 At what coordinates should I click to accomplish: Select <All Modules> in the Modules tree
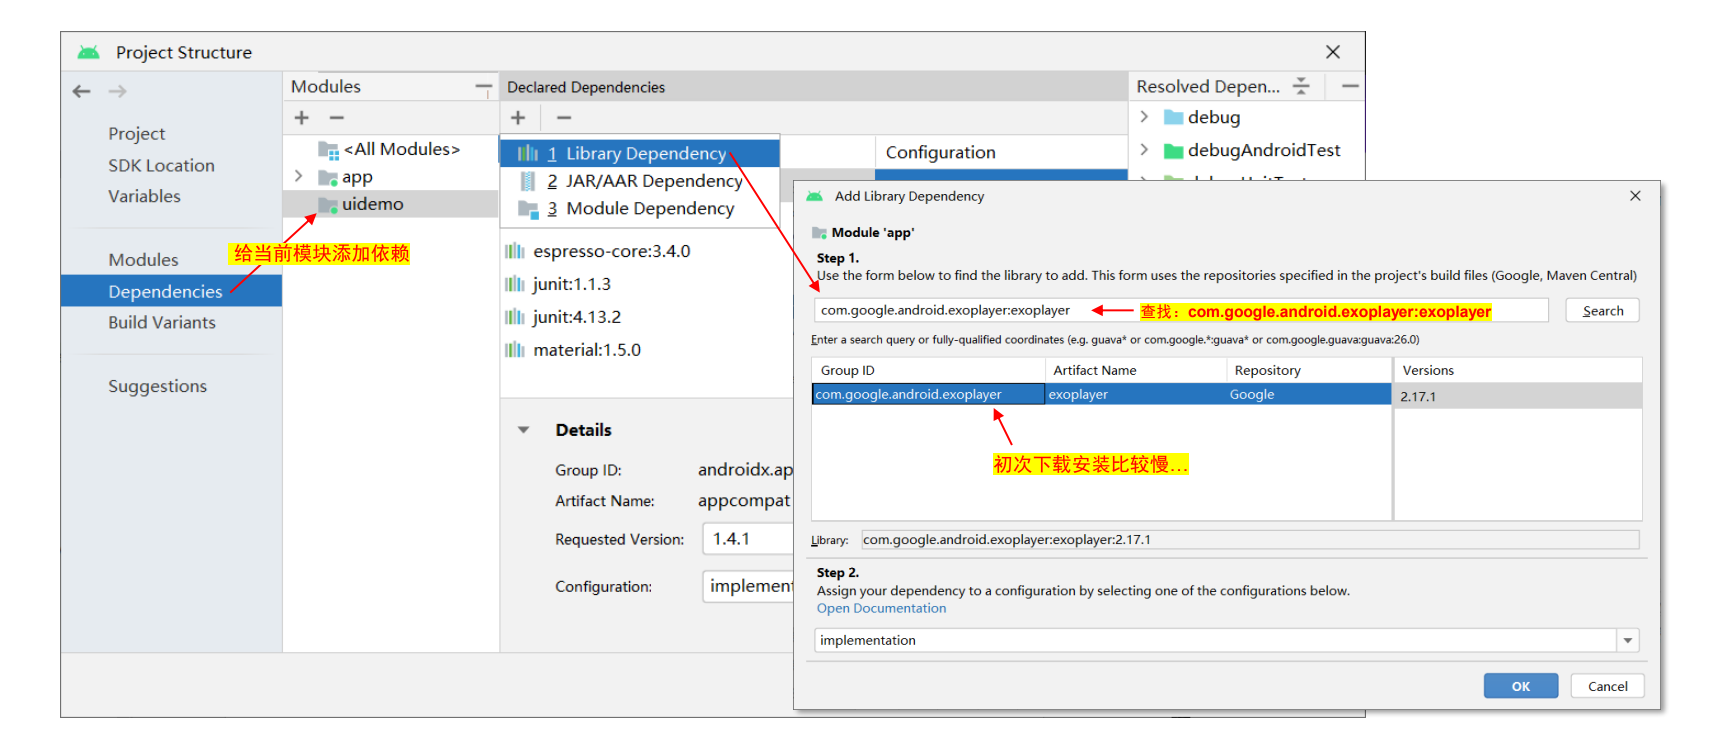(401, 150)
